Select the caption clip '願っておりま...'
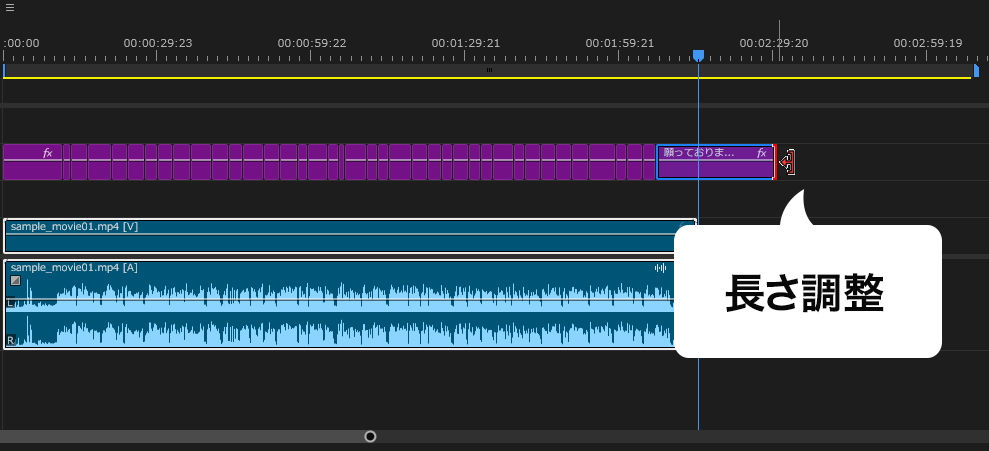This screenshot has width=989, height=451. pyautogui.click(x=715, y=162)
